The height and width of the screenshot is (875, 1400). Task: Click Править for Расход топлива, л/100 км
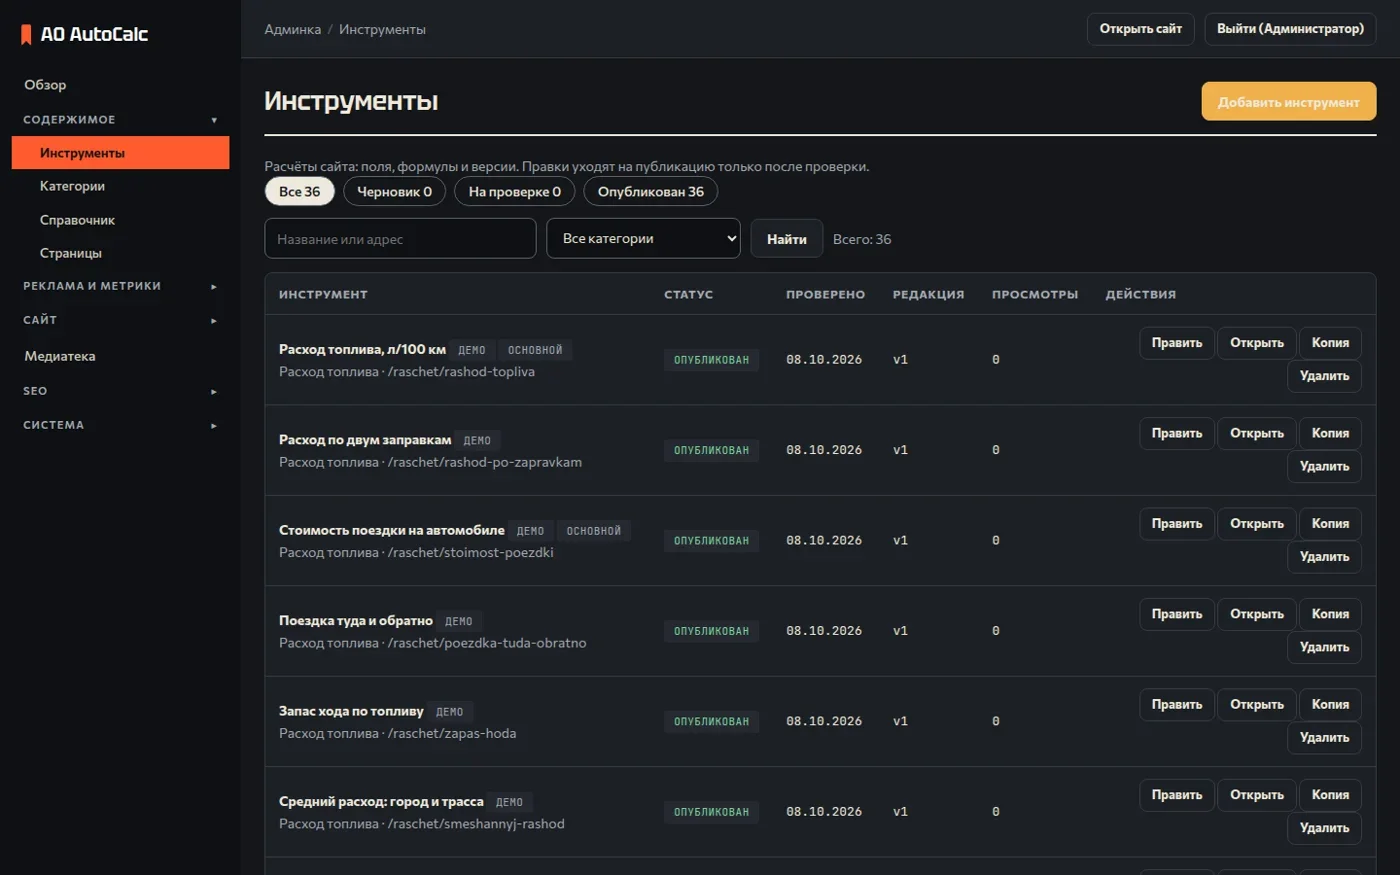coord(1177,343)
